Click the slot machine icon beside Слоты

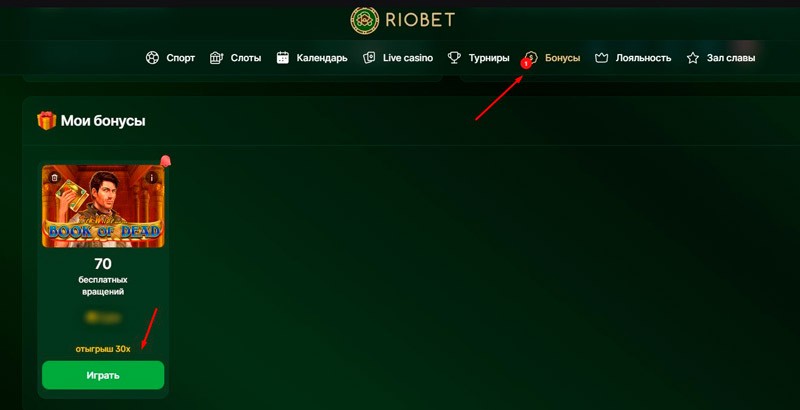pyautogui.click(x=216, y=58)
